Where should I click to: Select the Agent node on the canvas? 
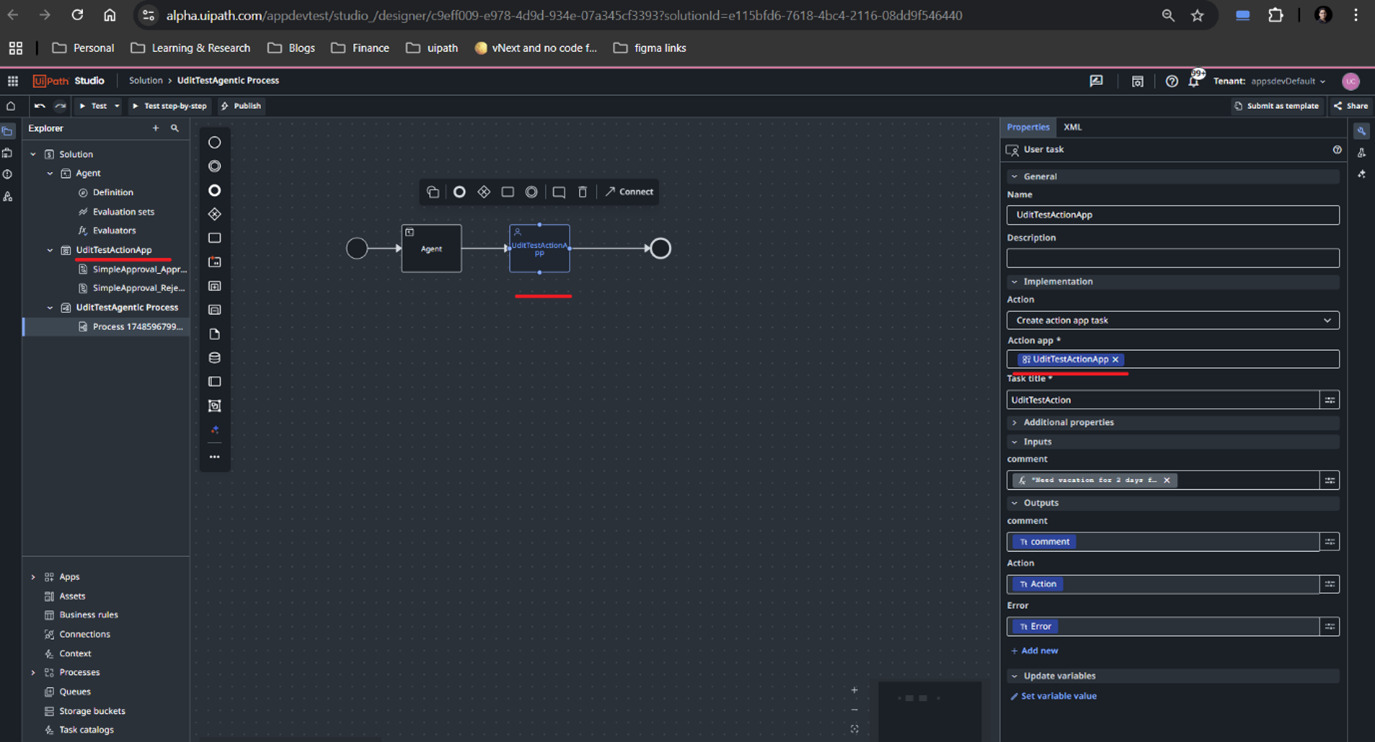(431, 249)
